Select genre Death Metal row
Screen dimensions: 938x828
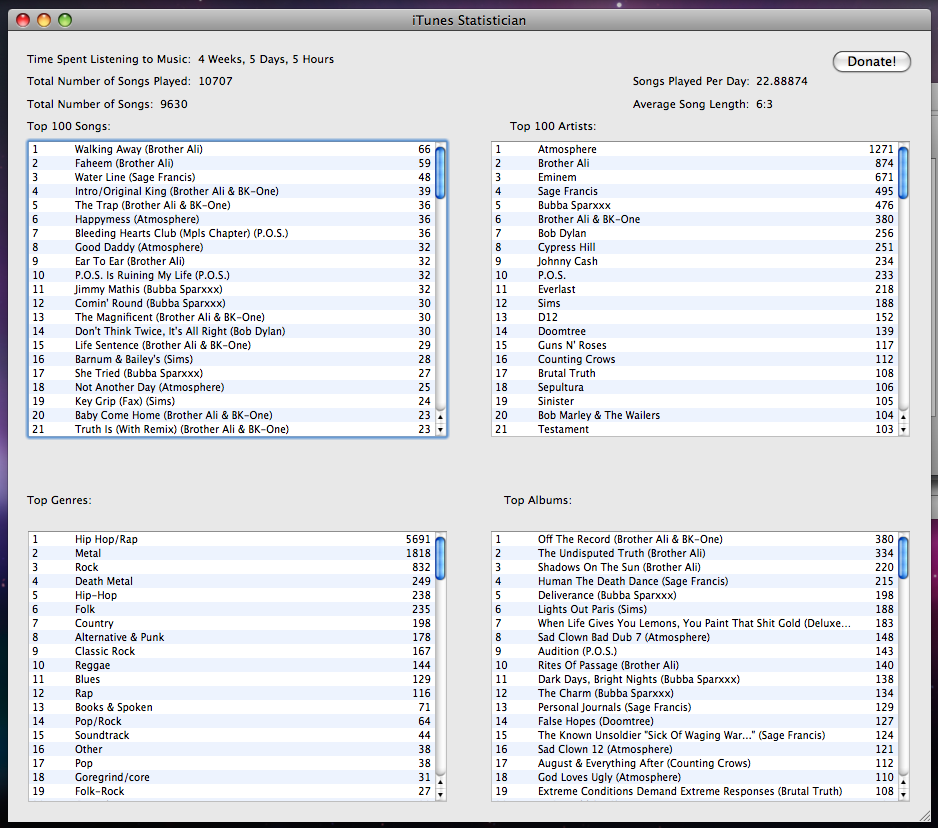coord(232,581)
